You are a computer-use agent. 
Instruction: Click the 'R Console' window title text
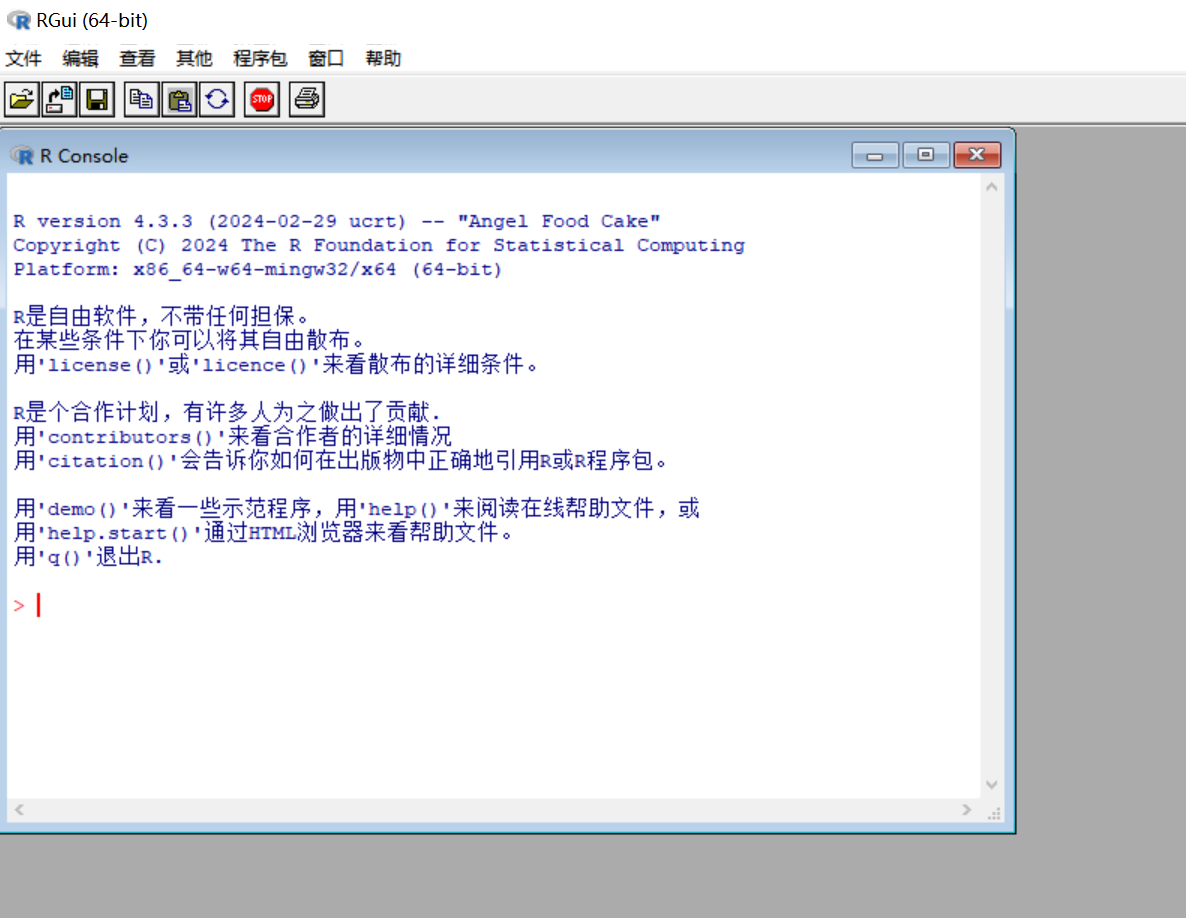coord(84,156)
